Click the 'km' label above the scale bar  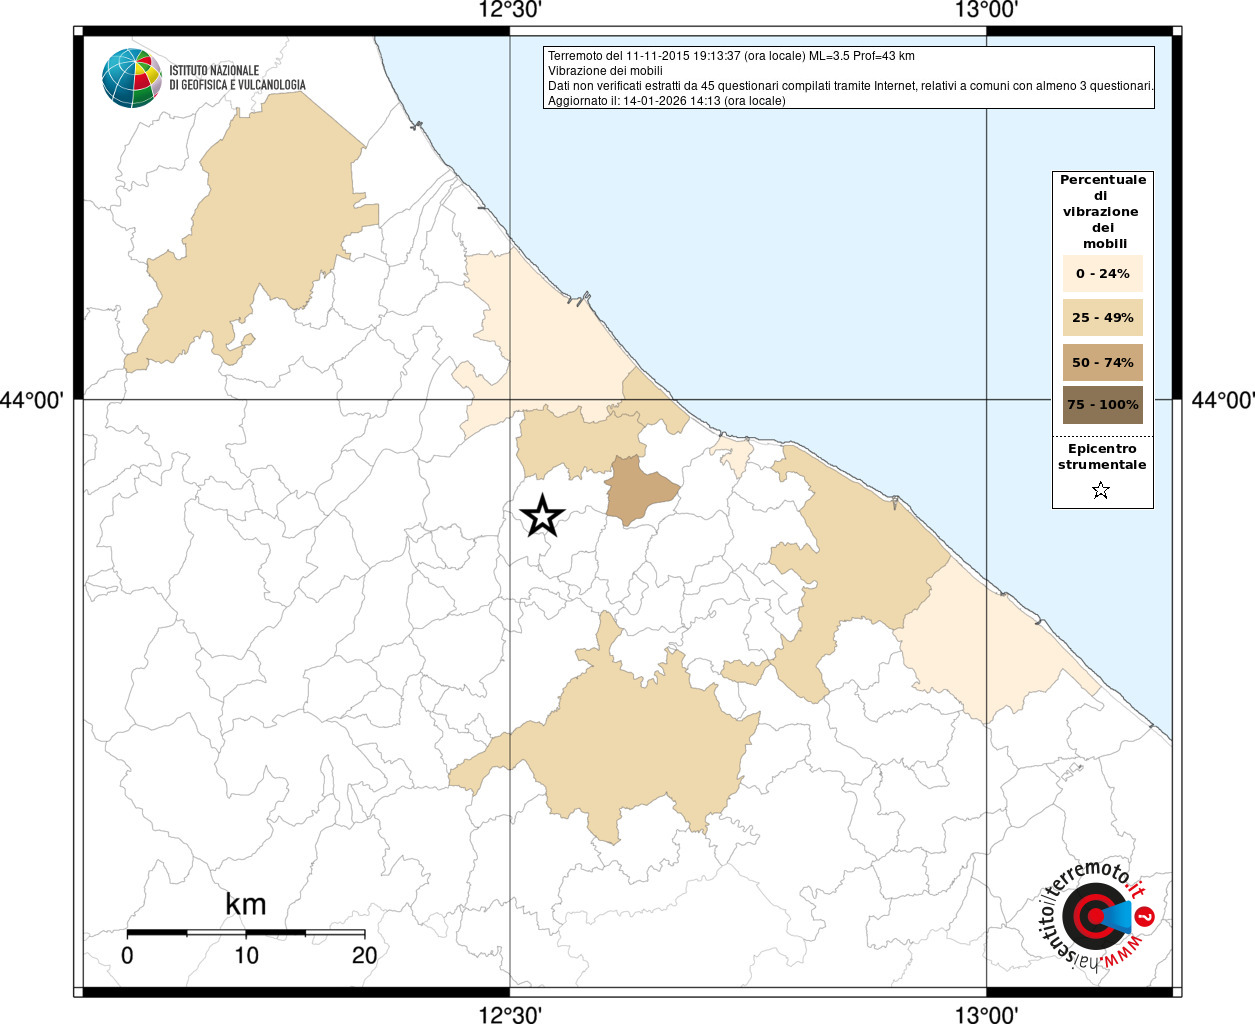[x=245, y=904]
